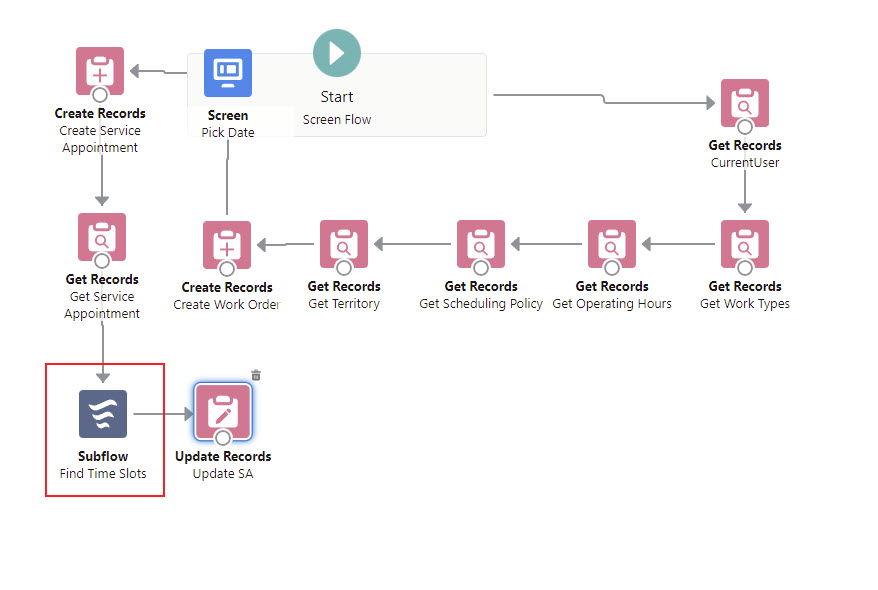Click the Update SA records icon

tap(223, 412)
